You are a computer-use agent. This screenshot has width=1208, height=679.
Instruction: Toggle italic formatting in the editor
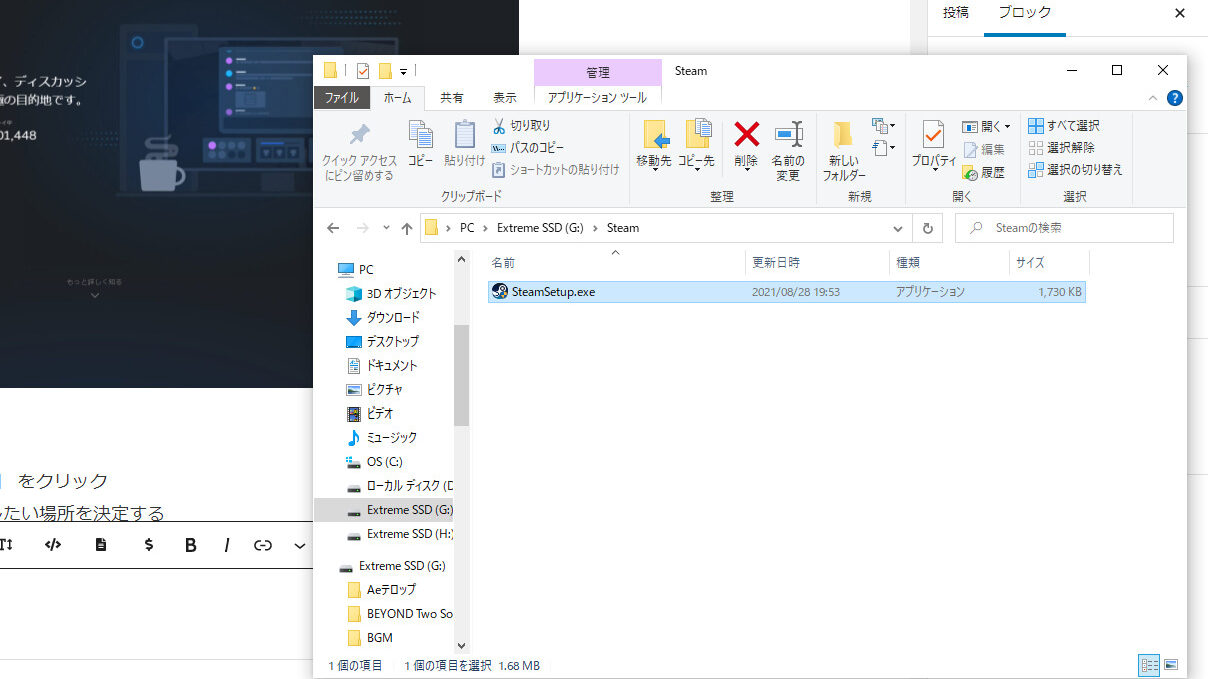227,545
